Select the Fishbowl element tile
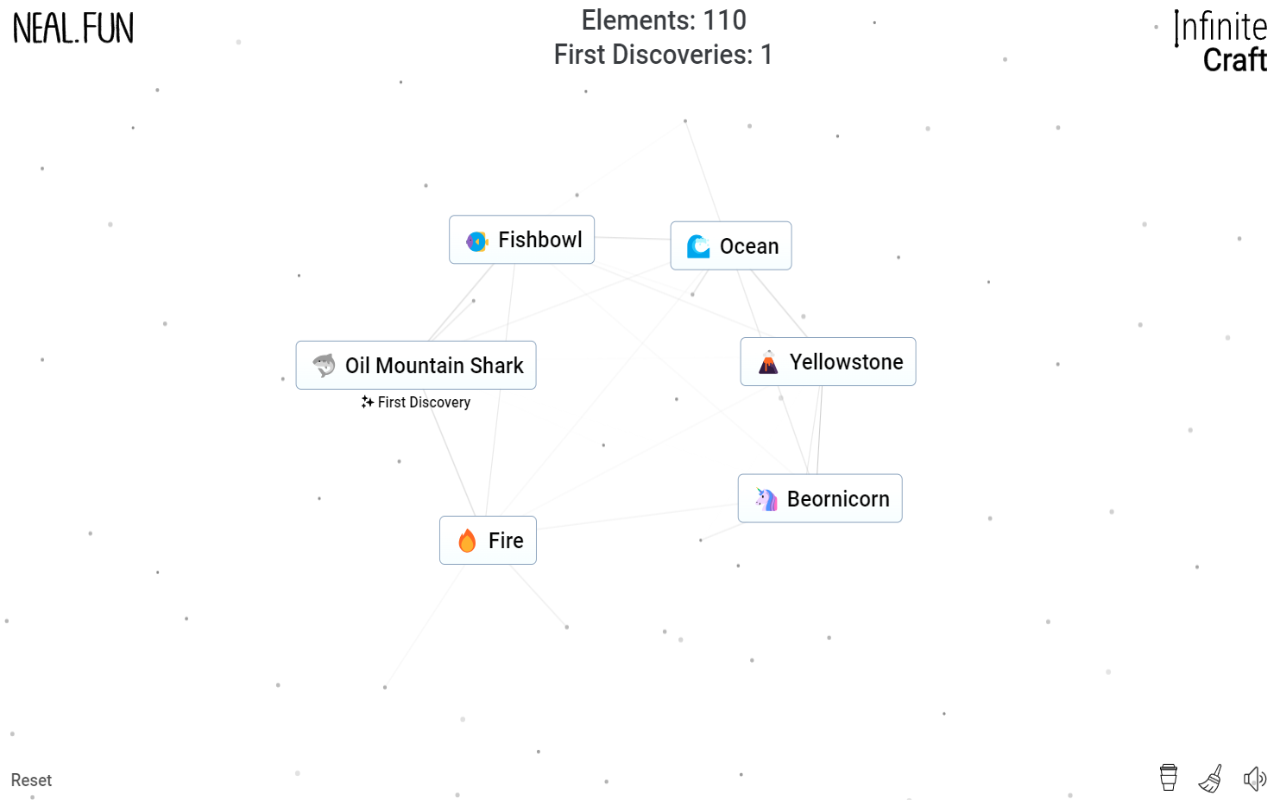Viewport: 1280px width, 800px height. click(522, 240)
